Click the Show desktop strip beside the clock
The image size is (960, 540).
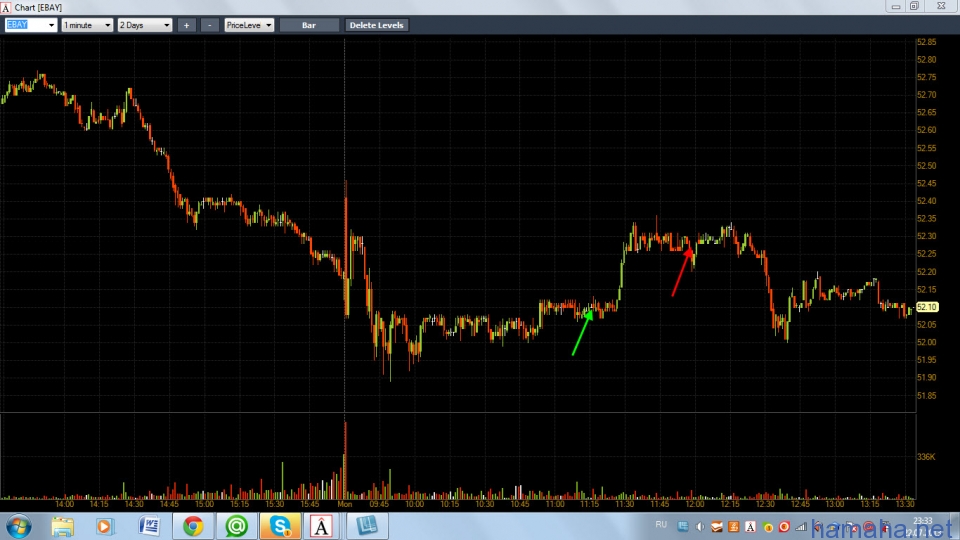955,527
